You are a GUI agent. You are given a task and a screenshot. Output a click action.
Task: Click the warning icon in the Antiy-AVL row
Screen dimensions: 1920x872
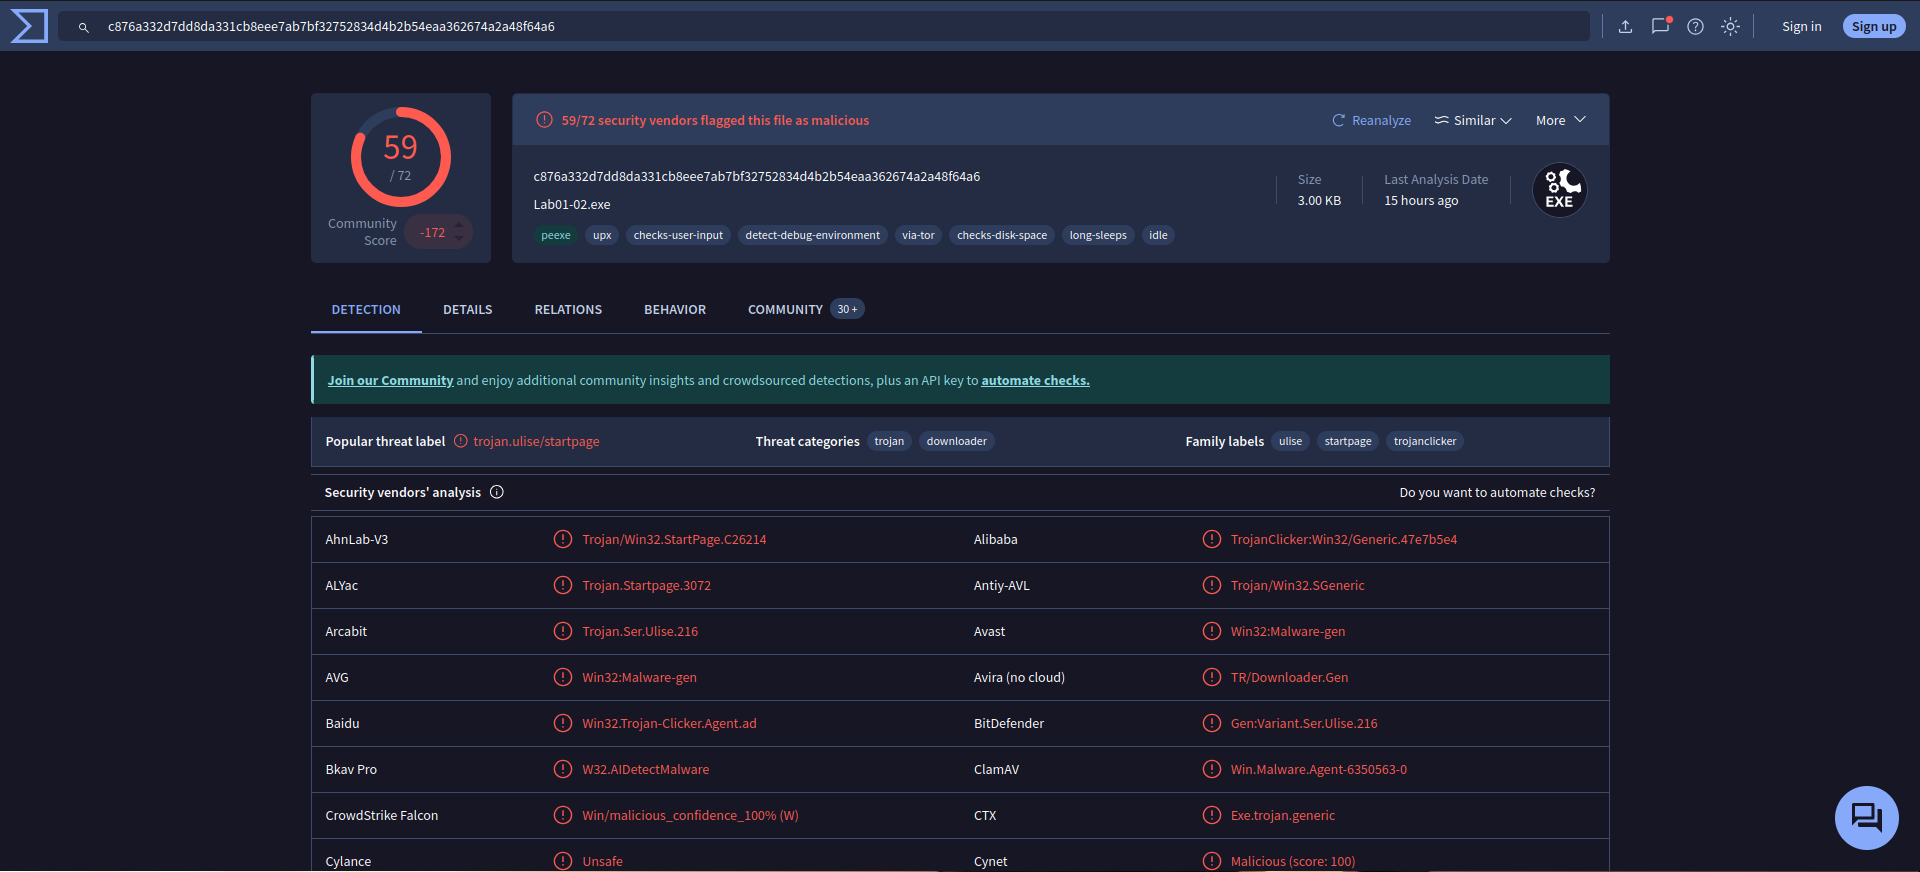coord(1212,585)
